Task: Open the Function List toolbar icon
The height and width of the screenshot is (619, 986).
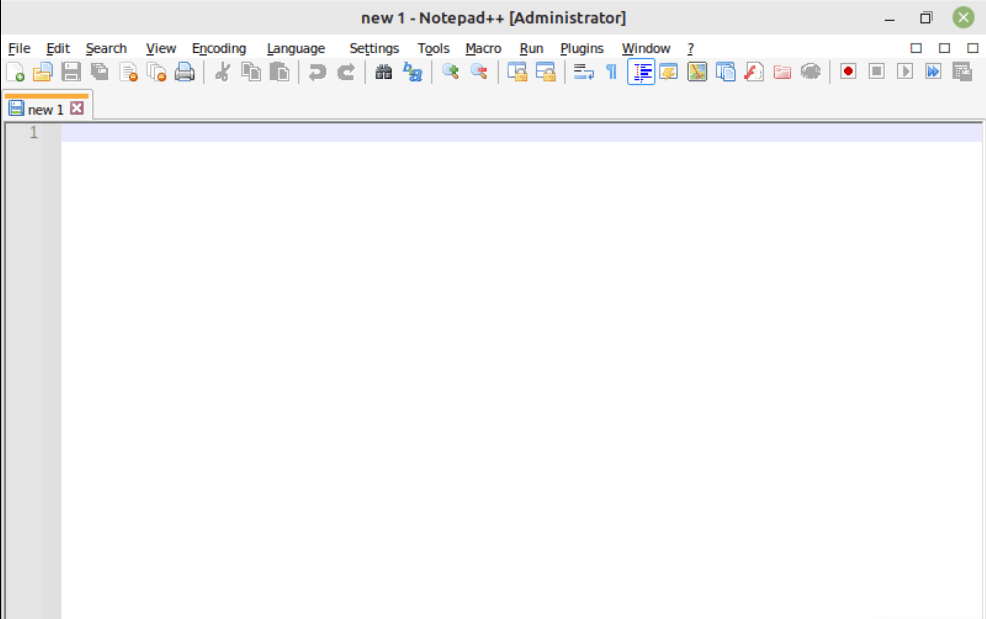Action: 753,72
